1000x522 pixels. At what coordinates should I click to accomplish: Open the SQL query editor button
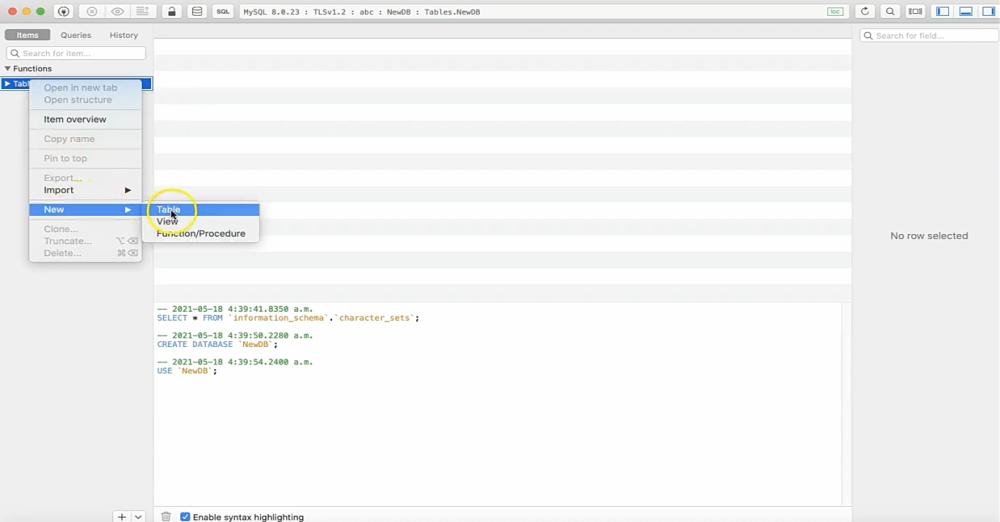[x=223, y=11]
